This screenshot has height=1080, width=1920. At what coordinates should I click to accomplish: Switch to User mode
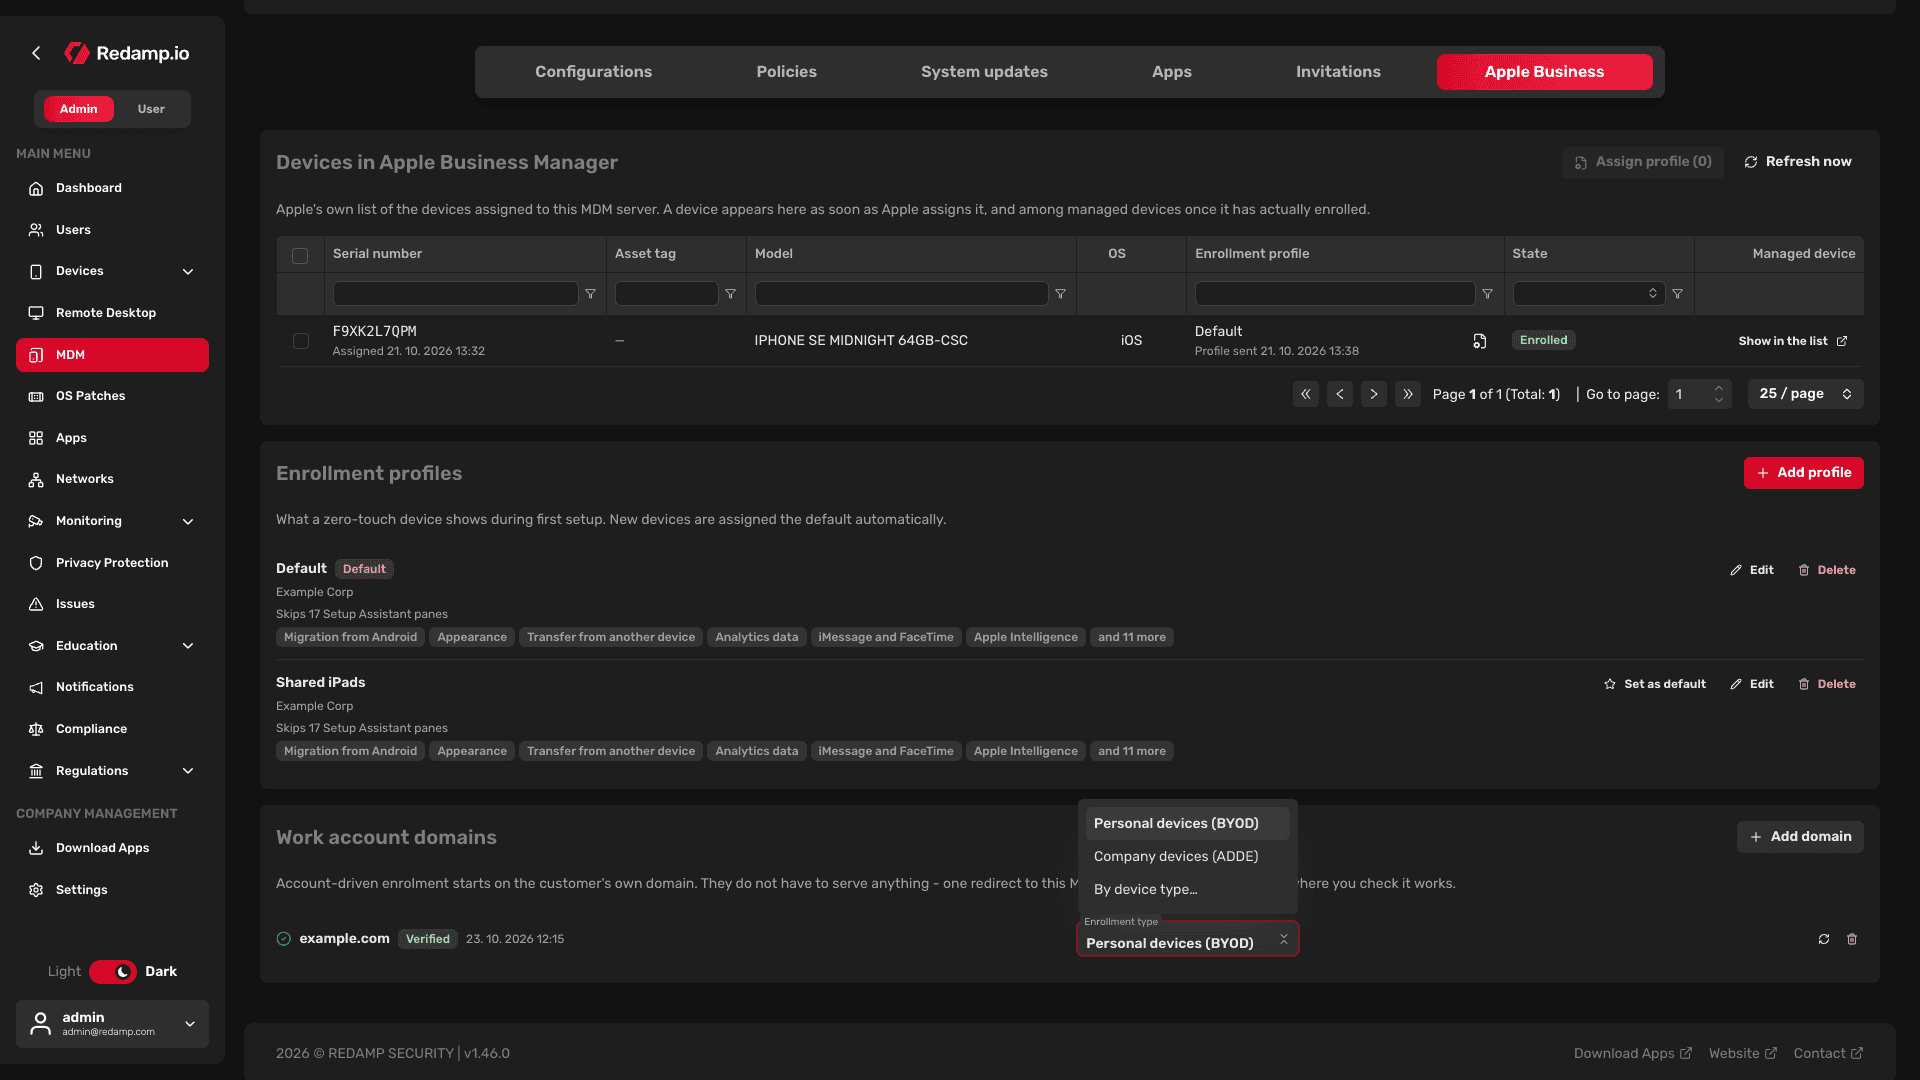(151, 109)
